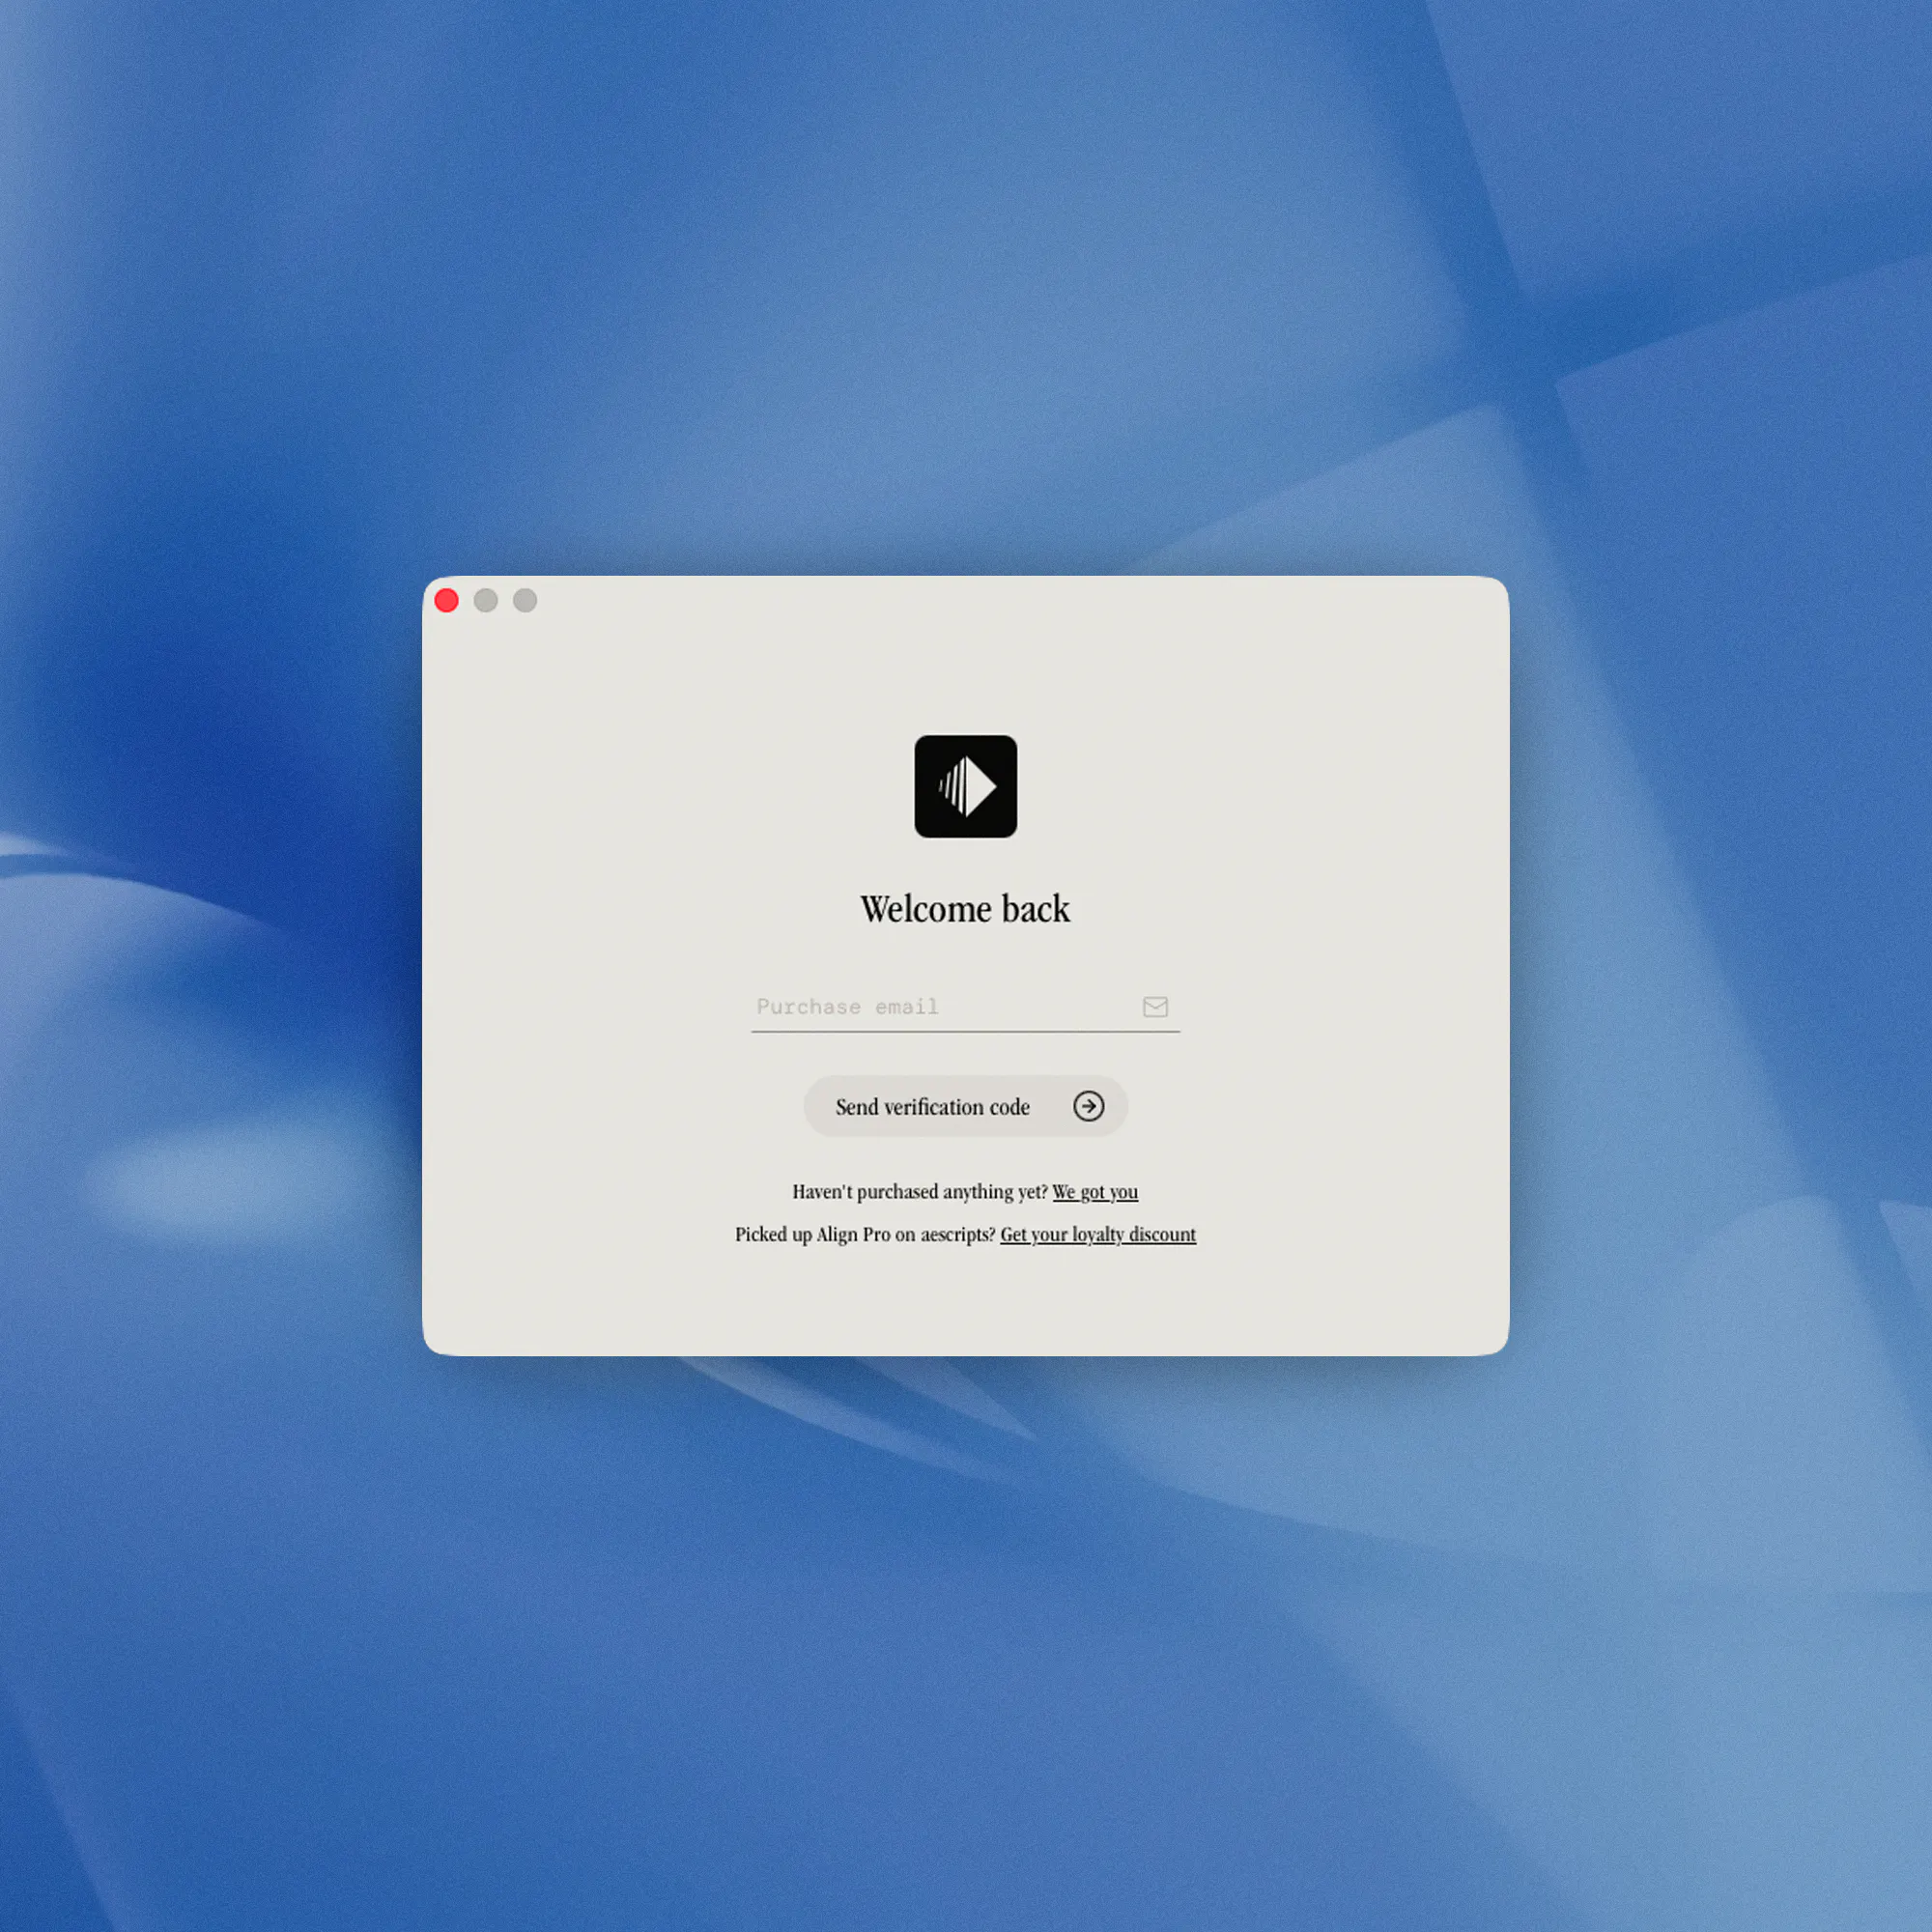Screen dimensions: 1932x1932
Task: Click the "Welcome back" heading
Action: point(965,909)
